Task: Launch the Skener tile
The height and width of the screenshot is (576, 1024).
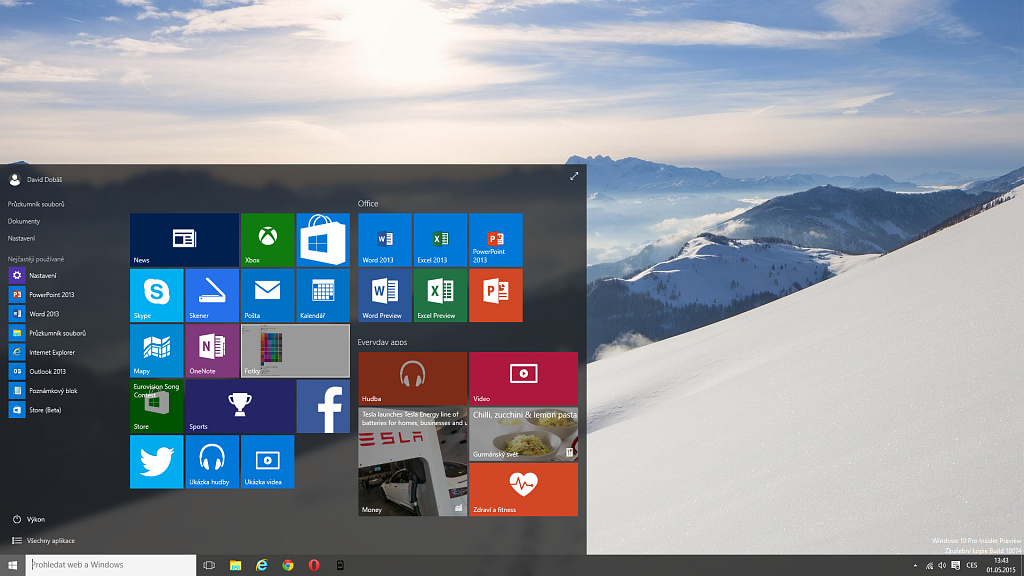Action: tap(212, 295)
